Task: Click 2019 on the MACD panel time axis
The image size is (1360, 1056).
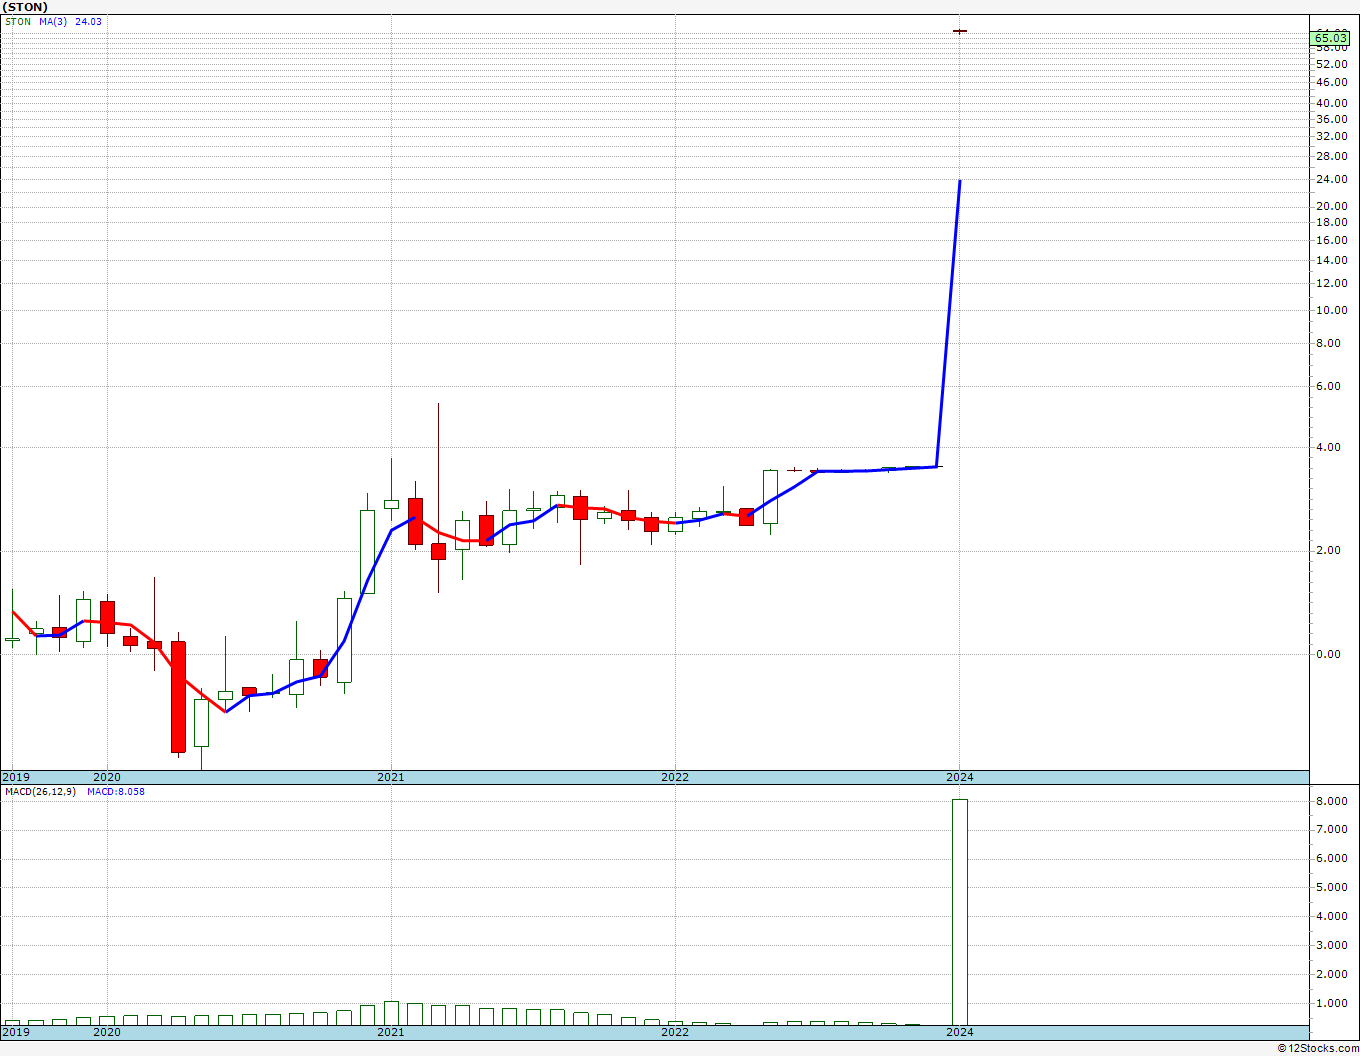Action: (16, 1032)
